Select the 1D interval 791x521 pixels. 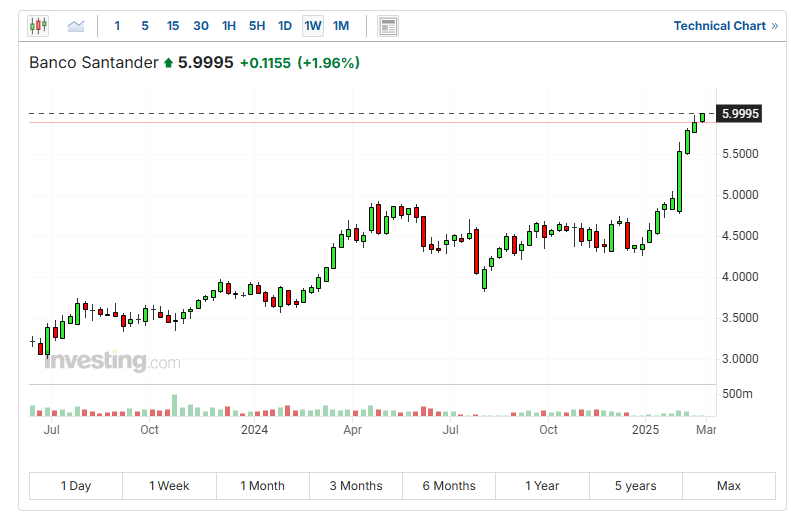(x=285, y=26)
